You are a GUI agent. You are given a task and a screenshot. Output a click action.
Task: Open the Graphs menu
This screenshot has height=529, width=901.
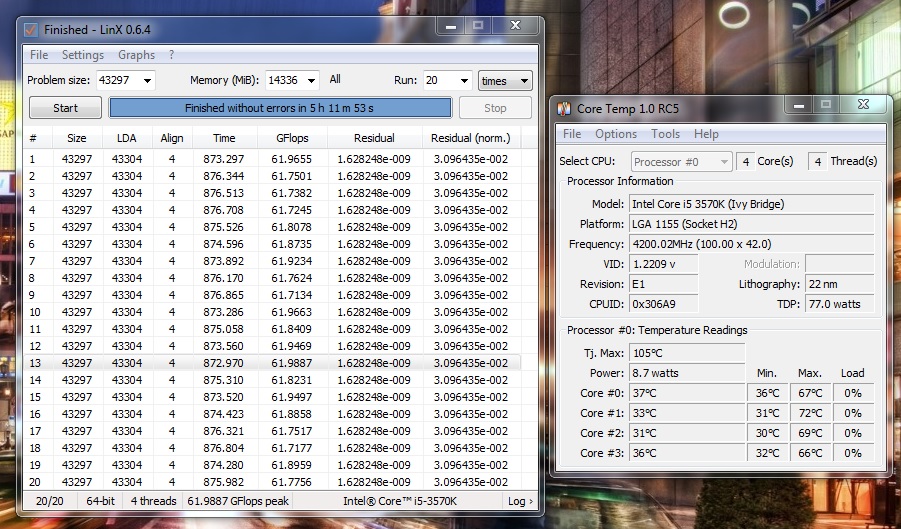(x=136, y=55)
